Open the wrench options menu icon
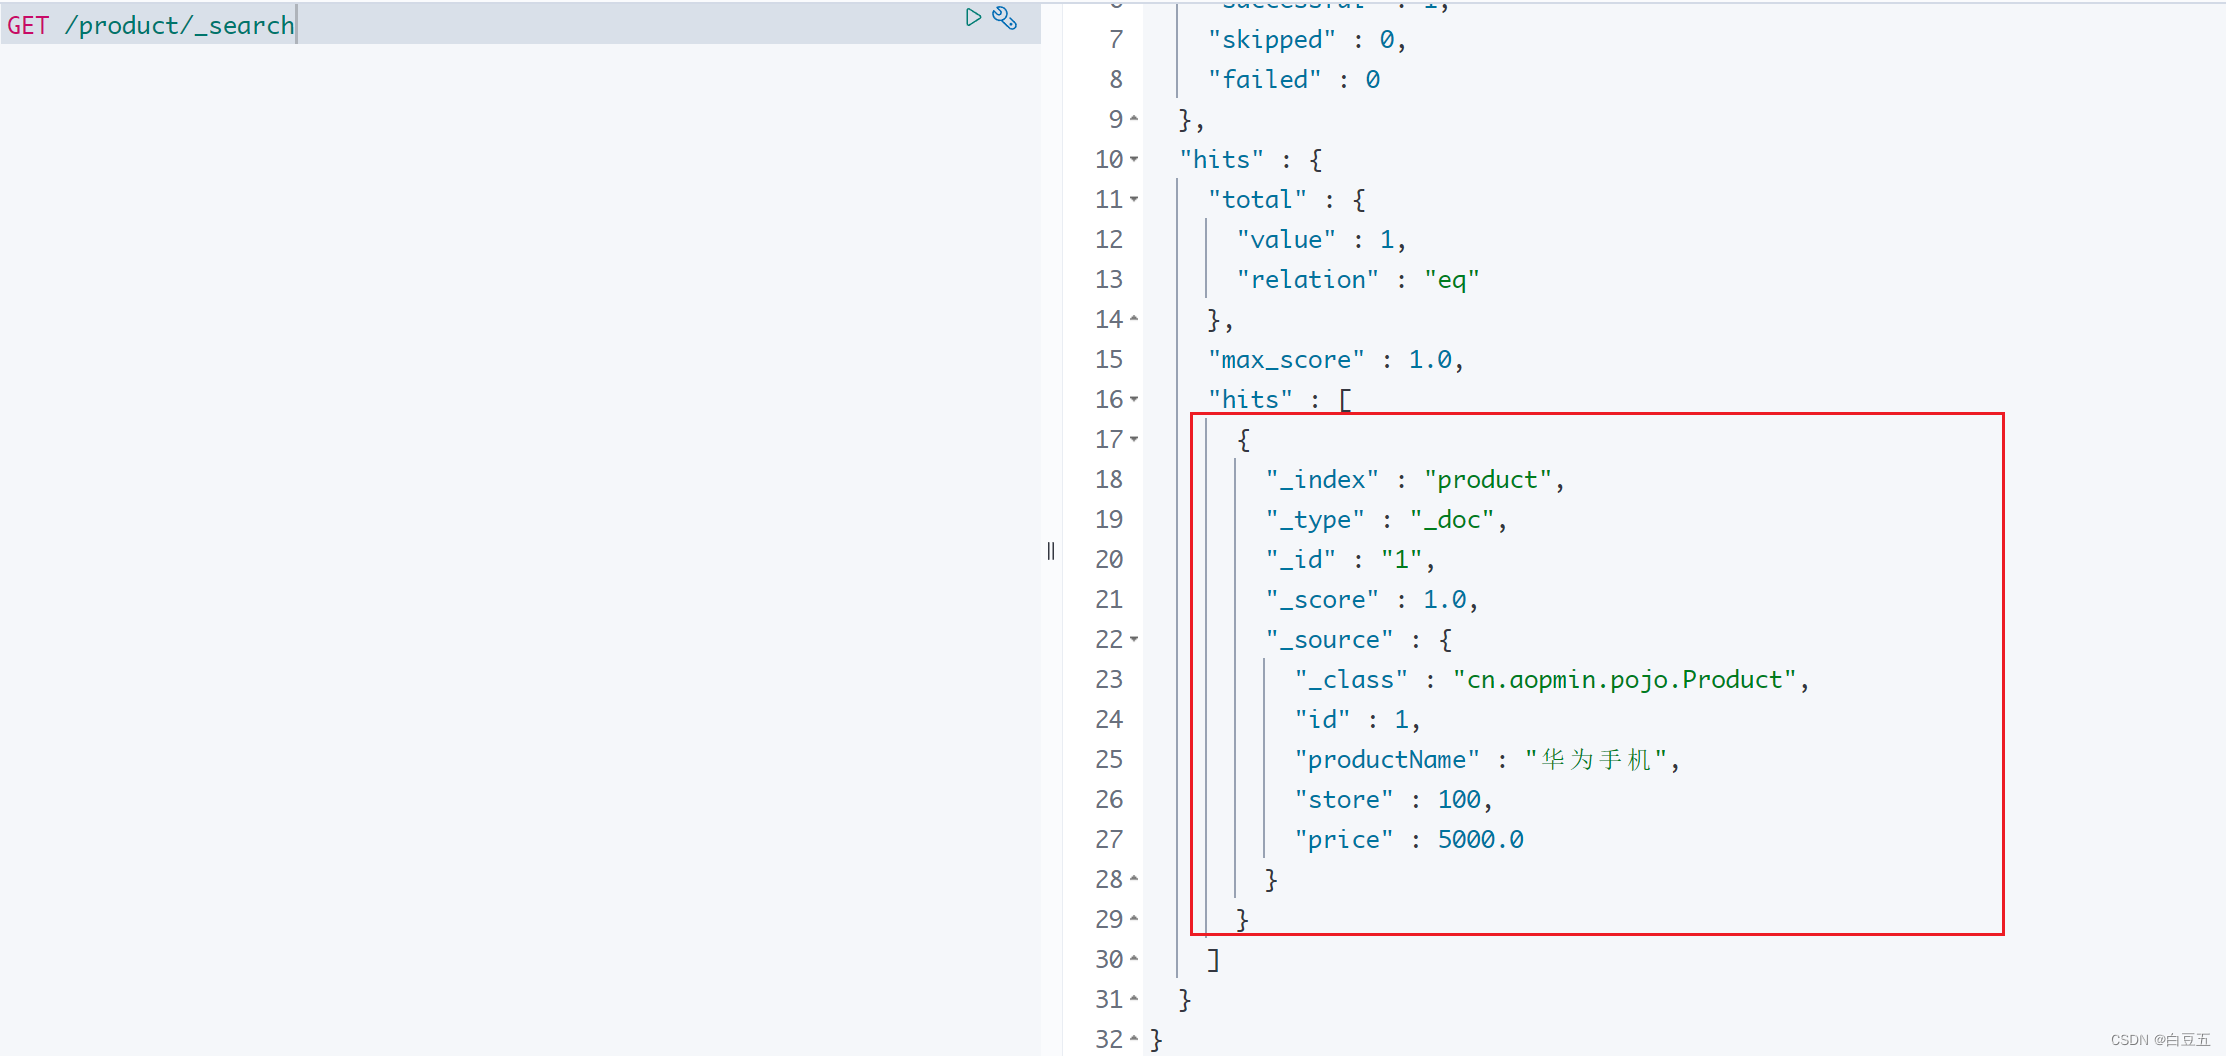2226x1056 pixels. (x=1005, y=17)
